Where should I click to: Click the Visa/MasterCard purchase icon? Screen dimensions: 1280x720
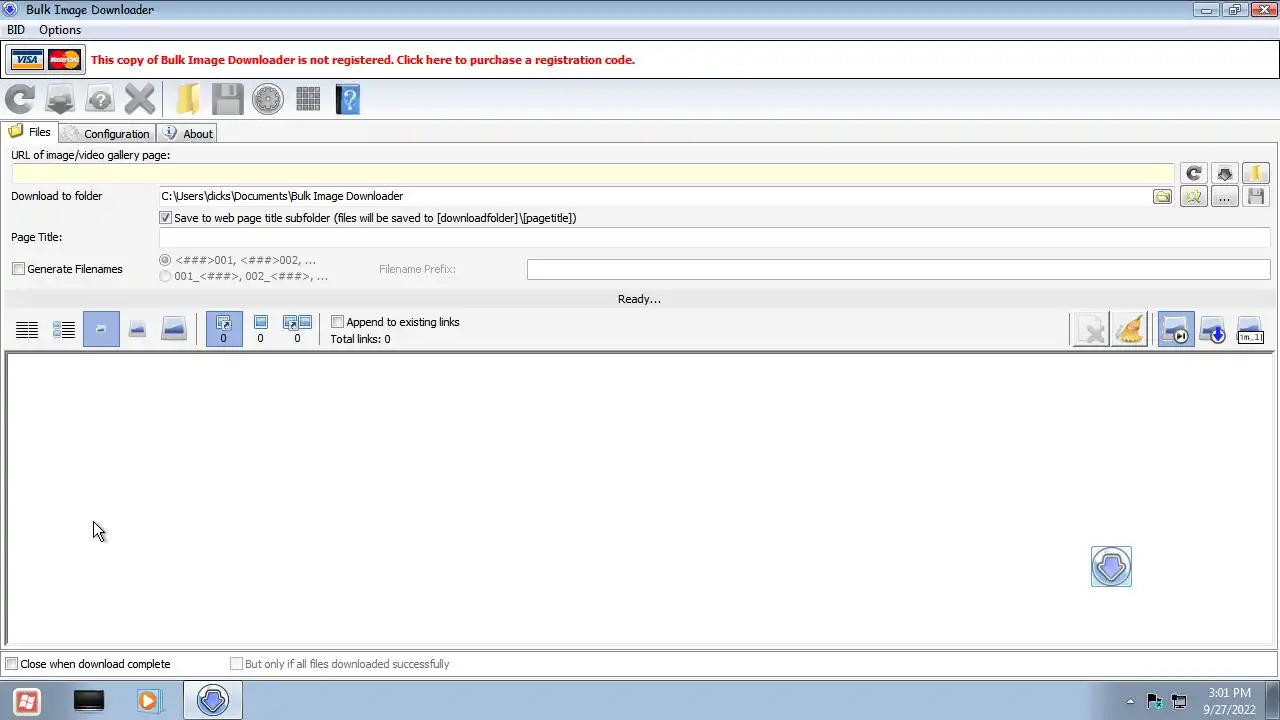pos(46,60)
